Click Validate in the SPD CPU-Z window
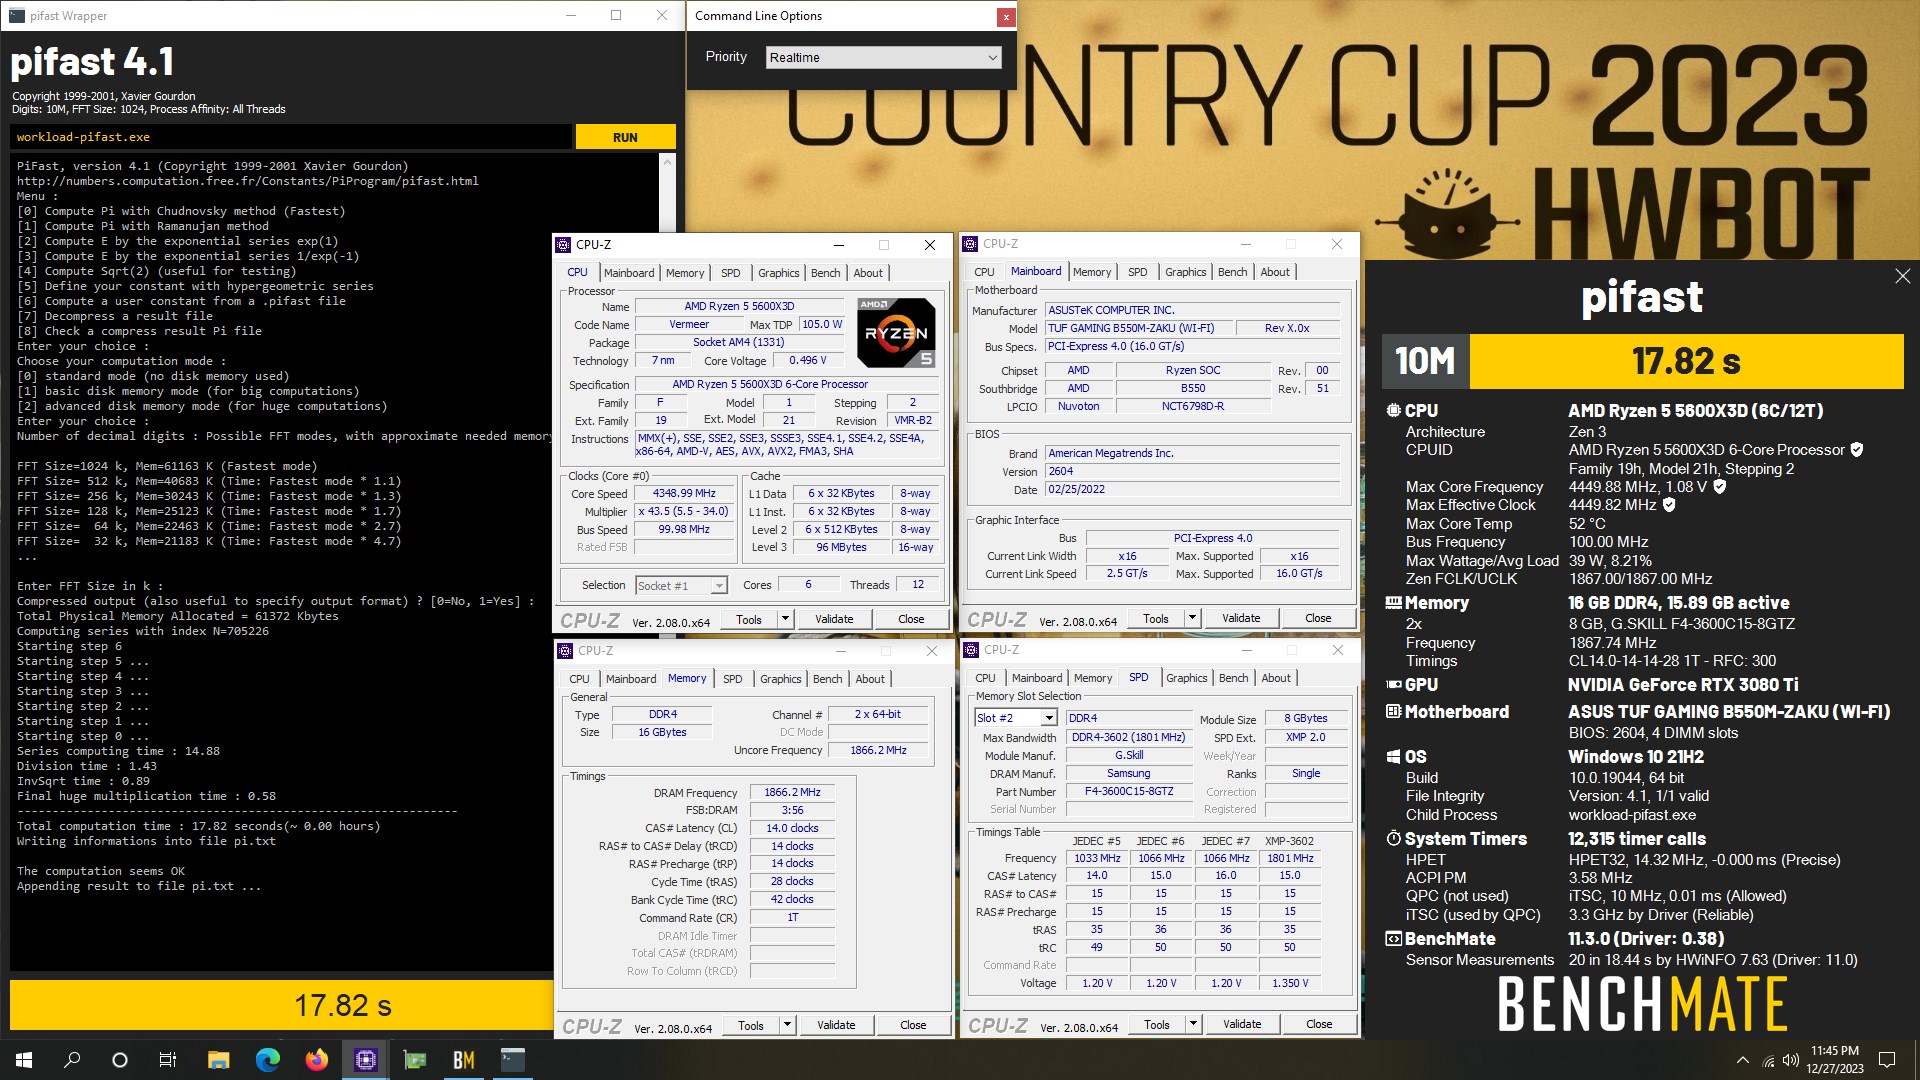 pos(1241,1024)
